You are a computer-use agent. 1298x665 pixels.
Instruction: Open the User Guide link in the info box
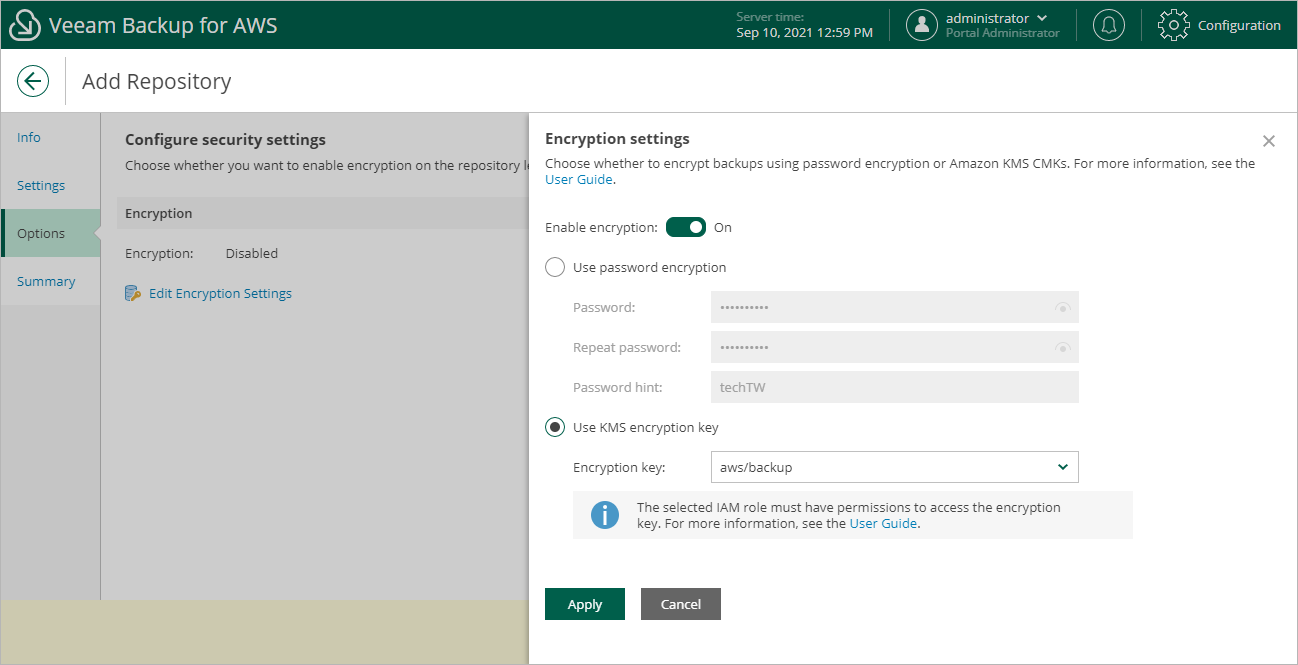click(x=883, y=523)
